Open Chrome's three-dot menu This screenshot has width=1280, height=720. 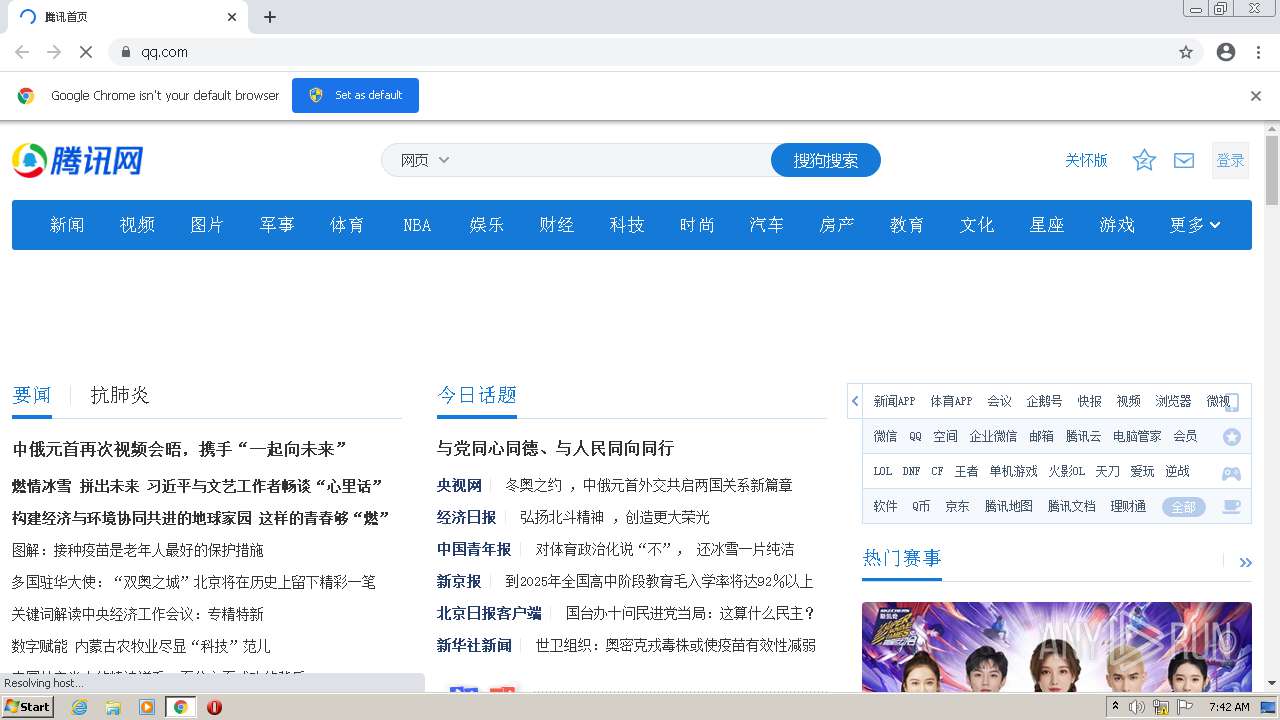click(1258, 52)
